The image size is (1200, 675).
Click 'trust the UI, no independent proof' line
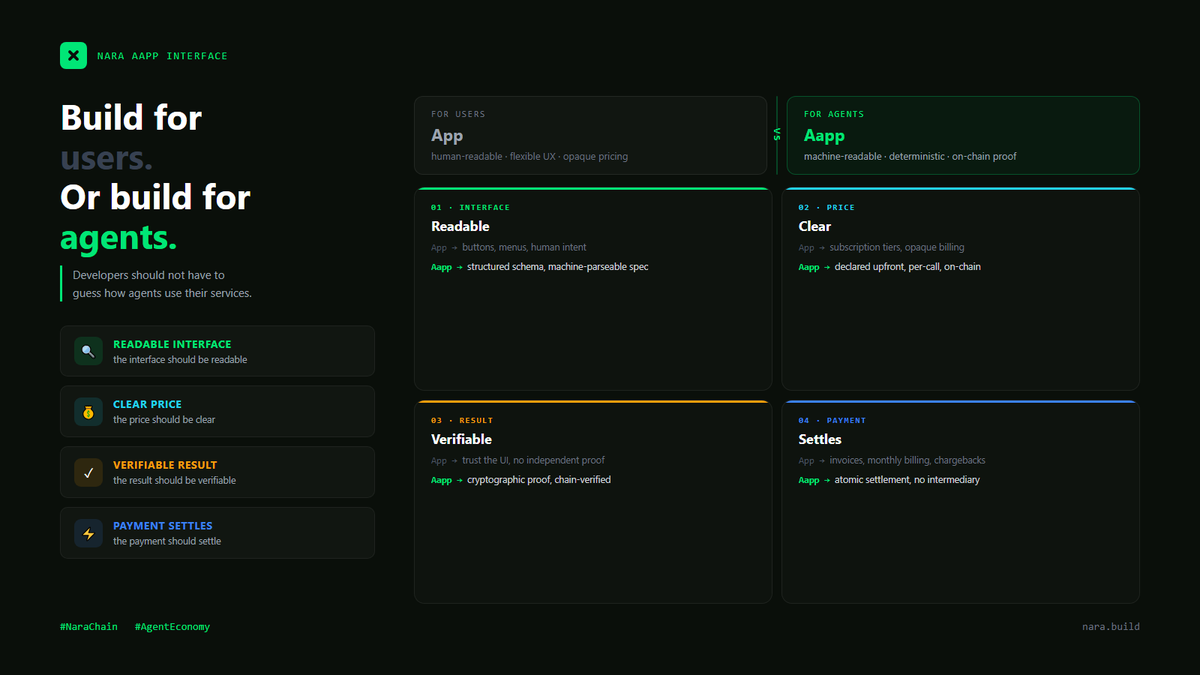[x=533, y=460]
